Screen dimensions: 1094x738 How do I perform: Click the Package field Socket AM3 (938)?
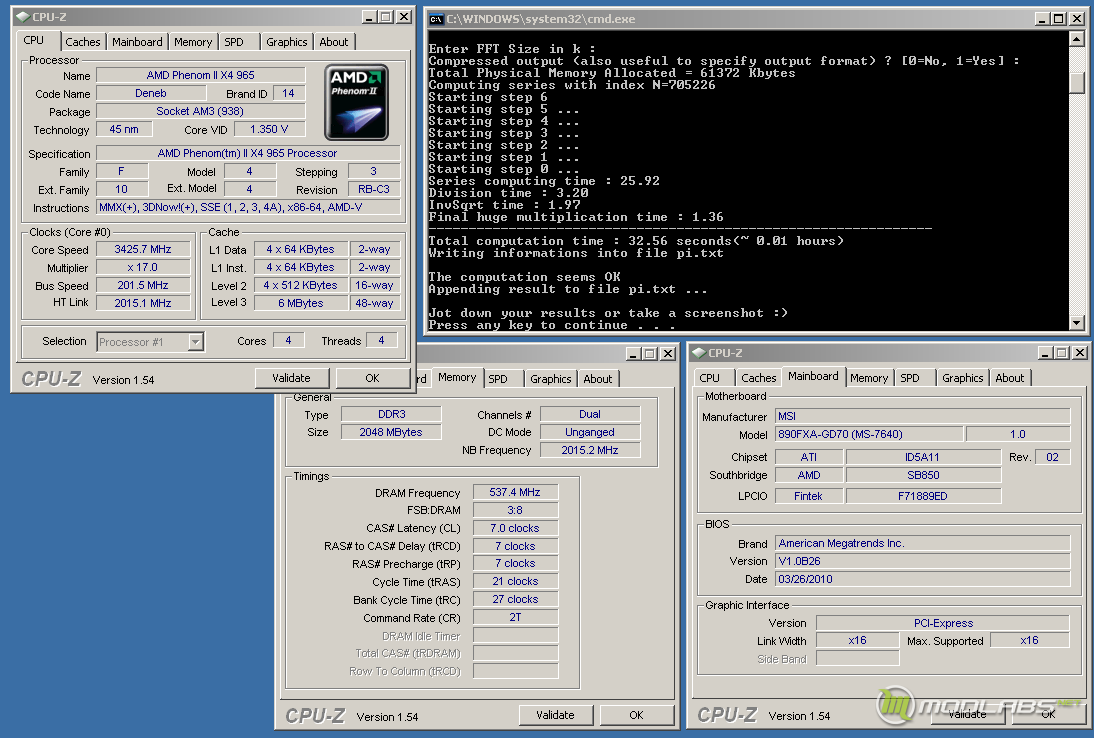coord(201,111)
